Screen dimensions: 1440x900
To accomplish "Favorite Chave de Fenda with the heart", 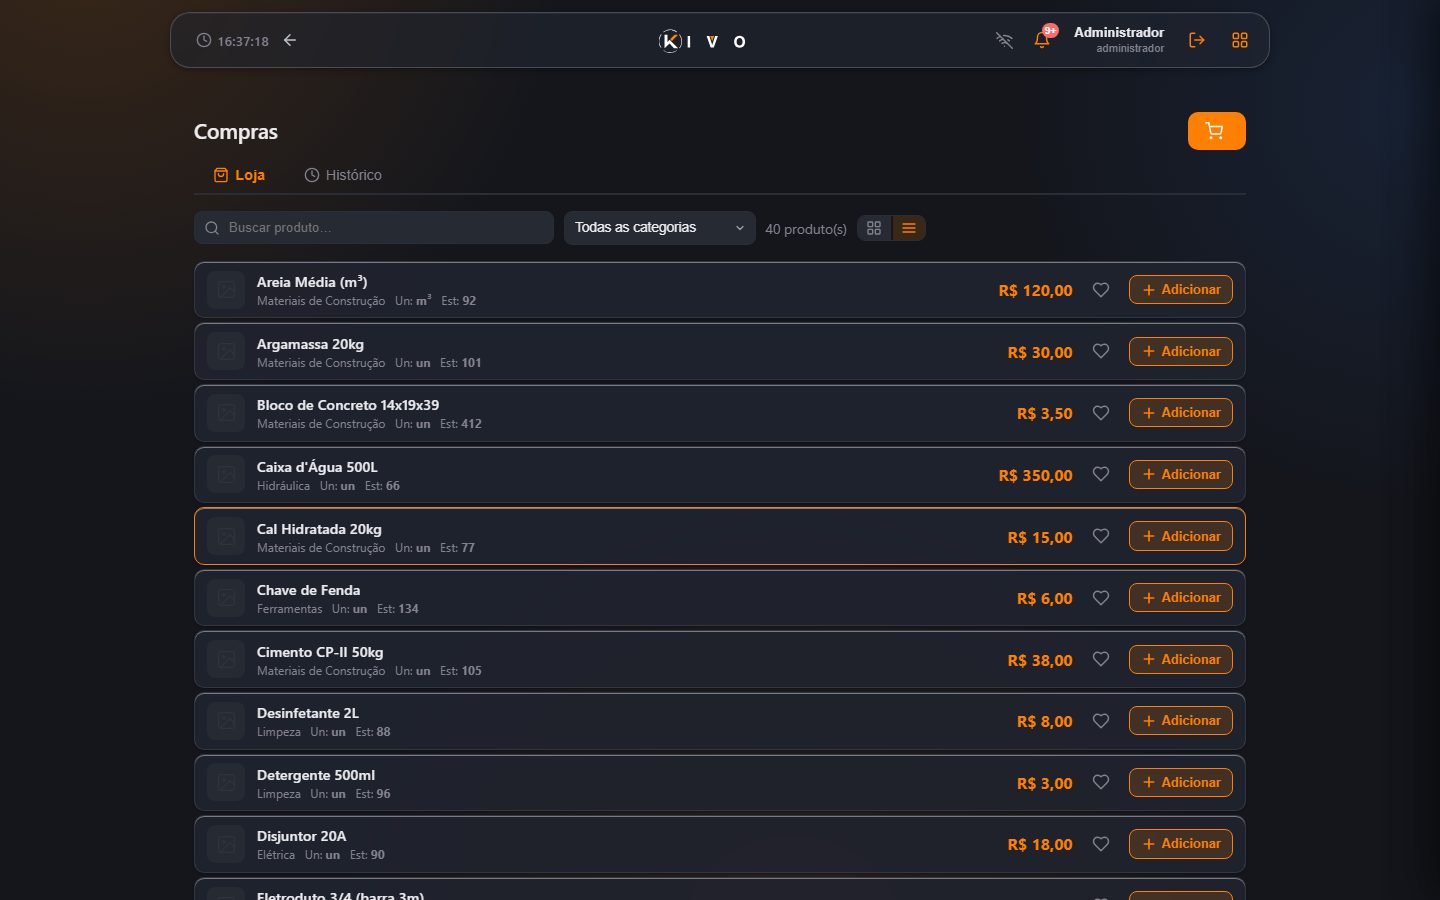I will pos(1101,598).
